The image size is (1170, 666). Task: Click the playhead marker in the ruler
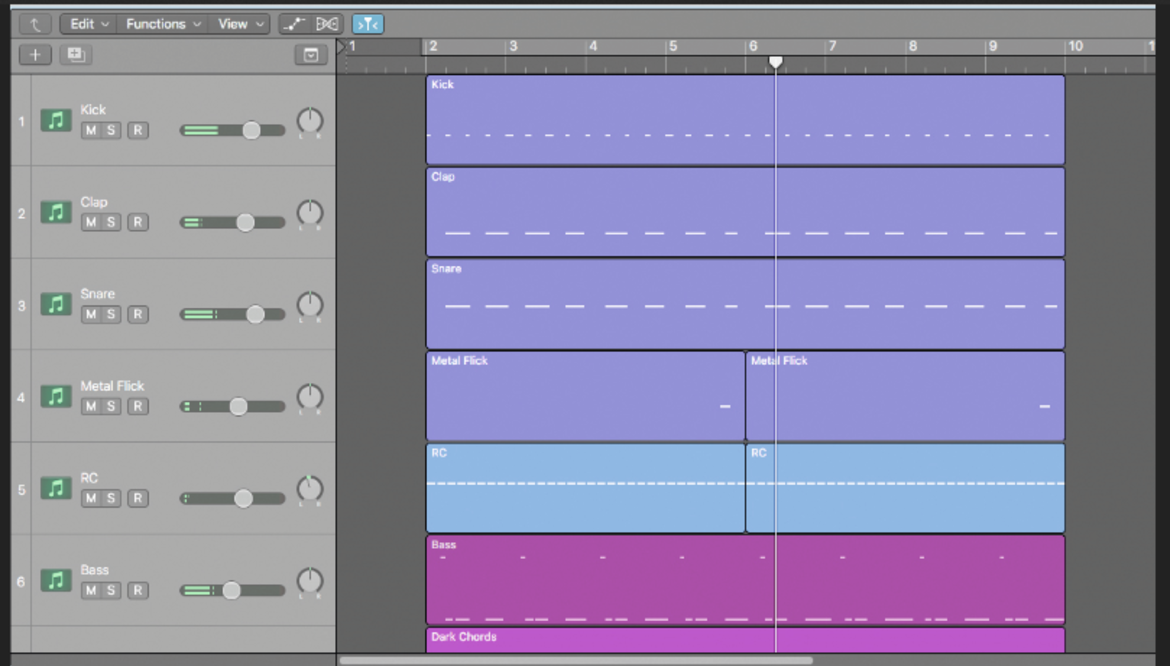pos(776,62)
